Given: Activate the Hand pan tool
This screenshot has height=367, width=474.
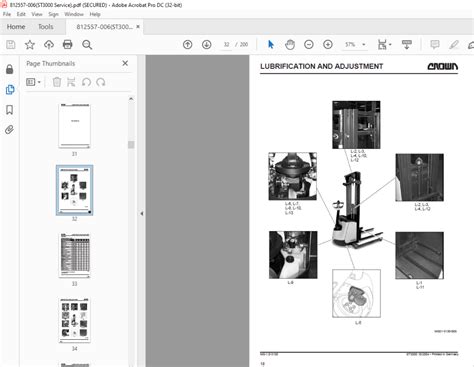Looking at the screenshot, I should pyautogui.click(x=290, y=44).
